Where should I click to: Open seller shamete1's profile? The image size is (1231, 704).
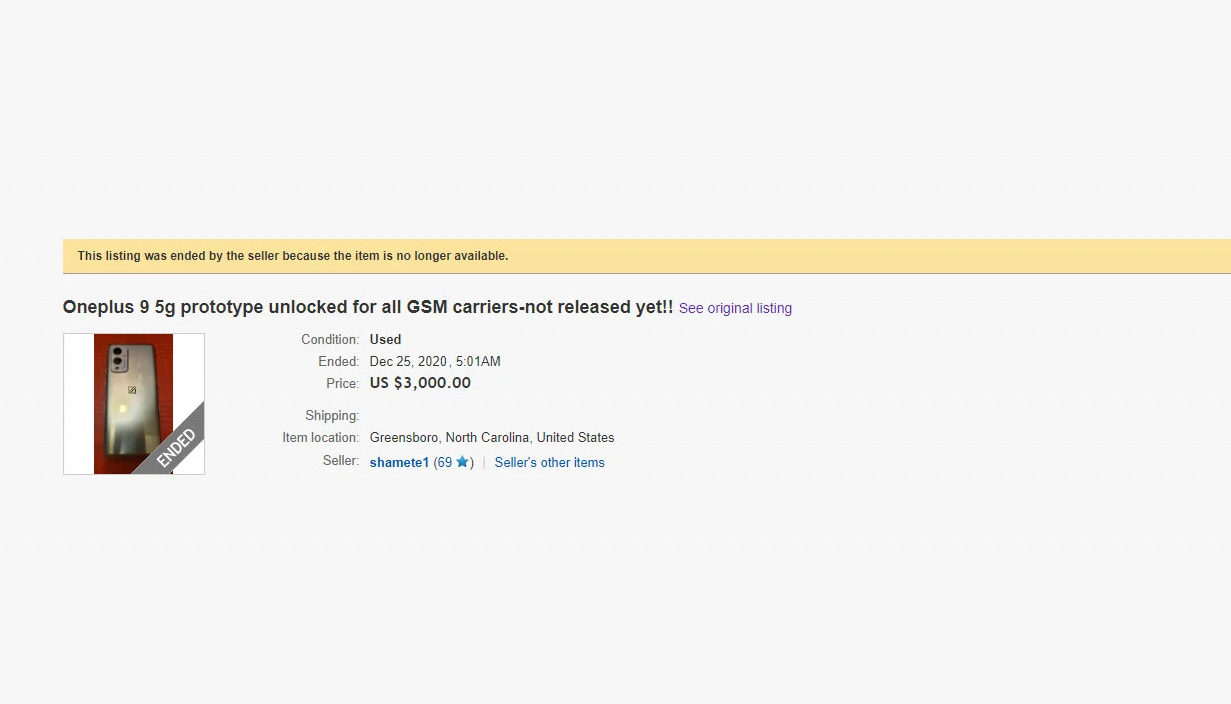pos(399,462)
